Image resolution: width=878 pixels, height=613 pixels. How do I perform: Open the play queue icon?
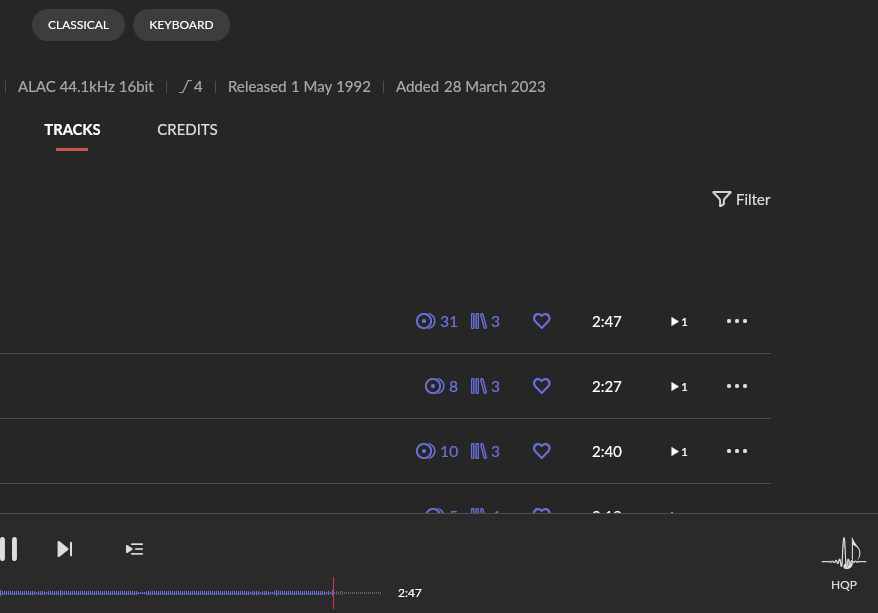[x=134, y=549]
